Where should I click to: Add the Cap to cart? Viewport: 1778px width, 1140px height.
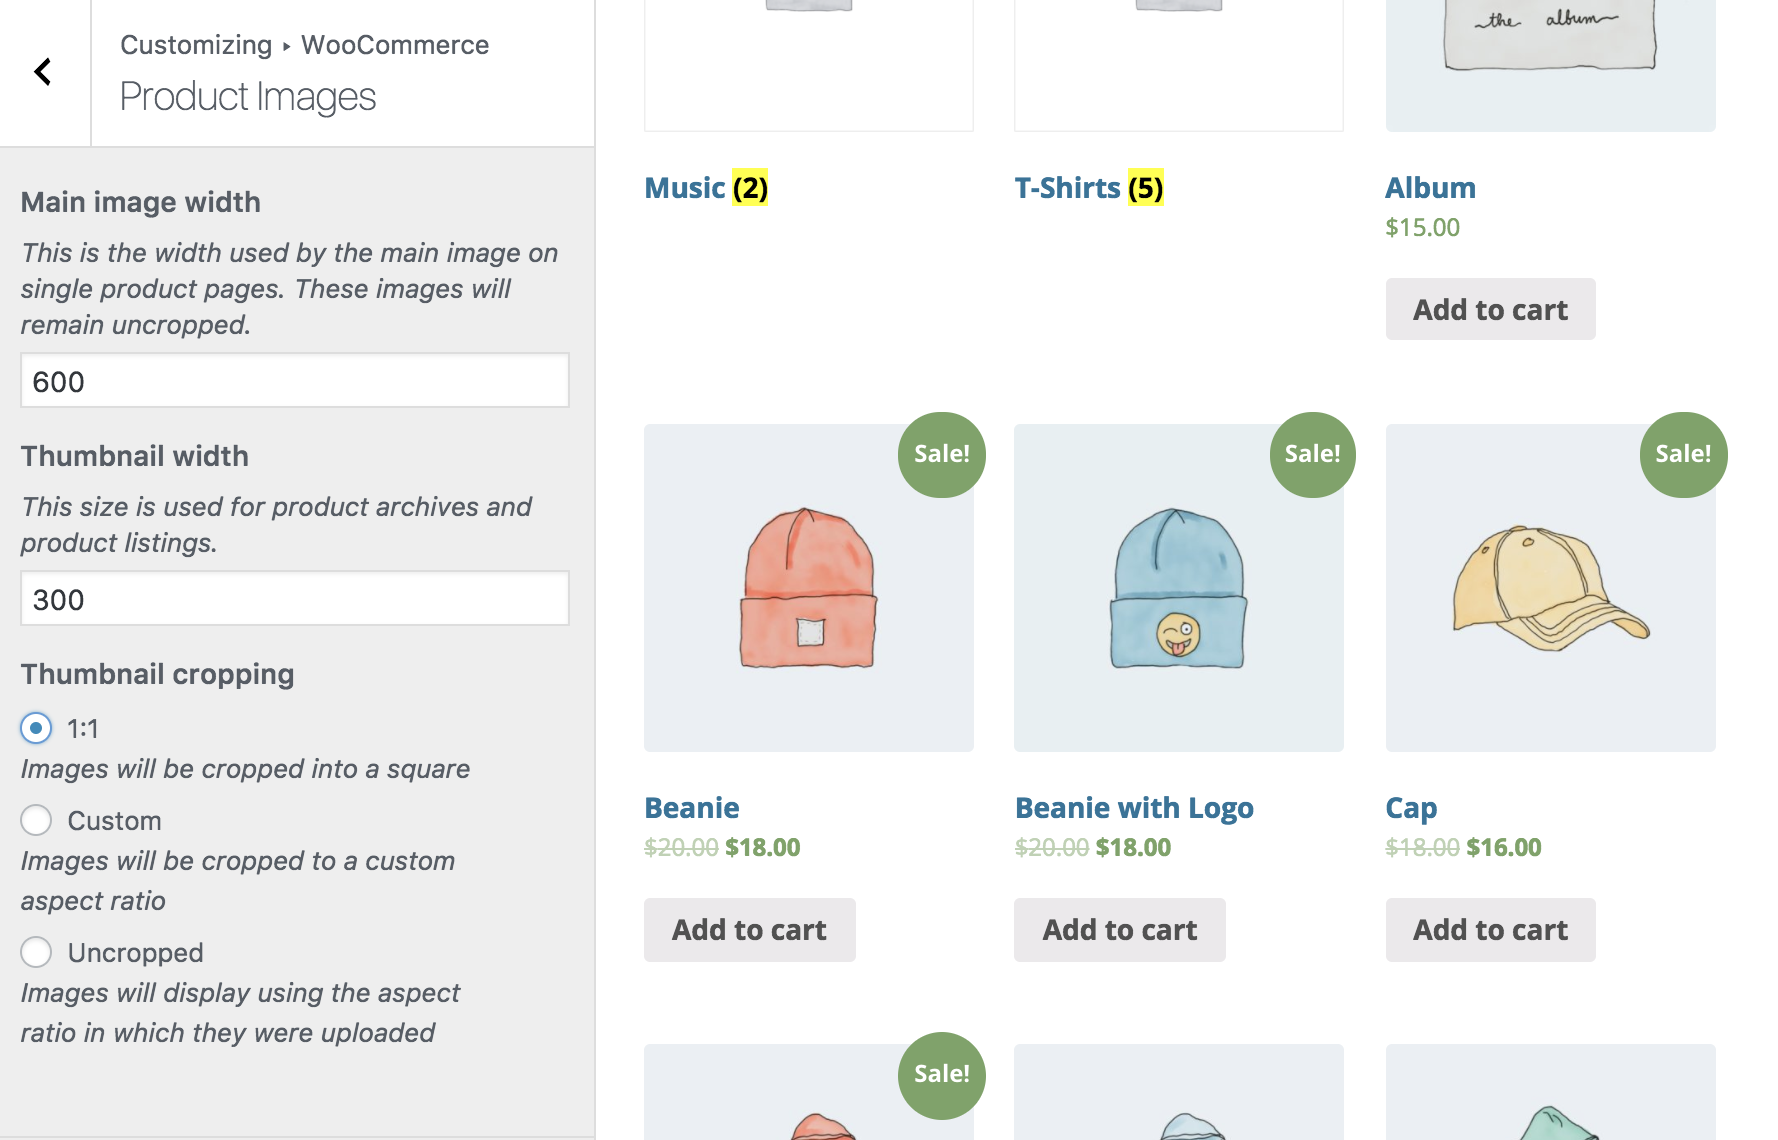(x=1490, y=930)
